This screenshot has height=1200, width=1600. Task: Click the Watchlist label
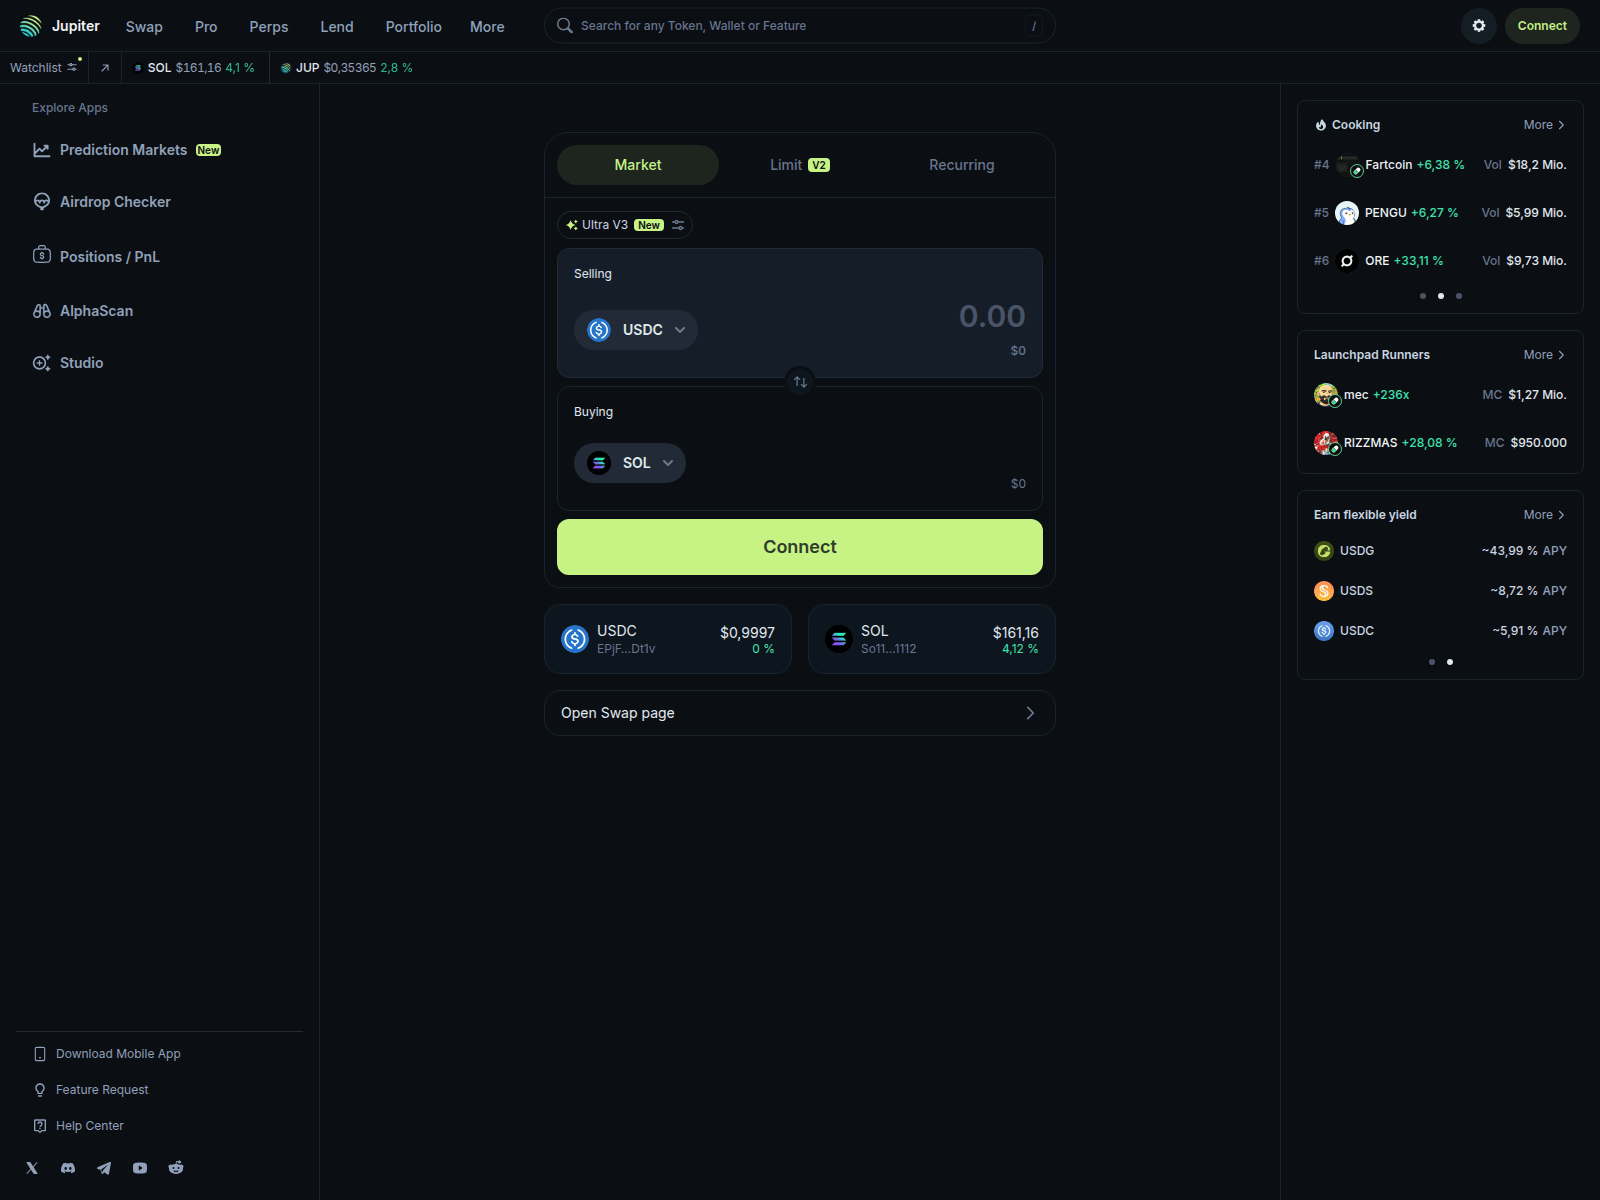click(36, 68)
